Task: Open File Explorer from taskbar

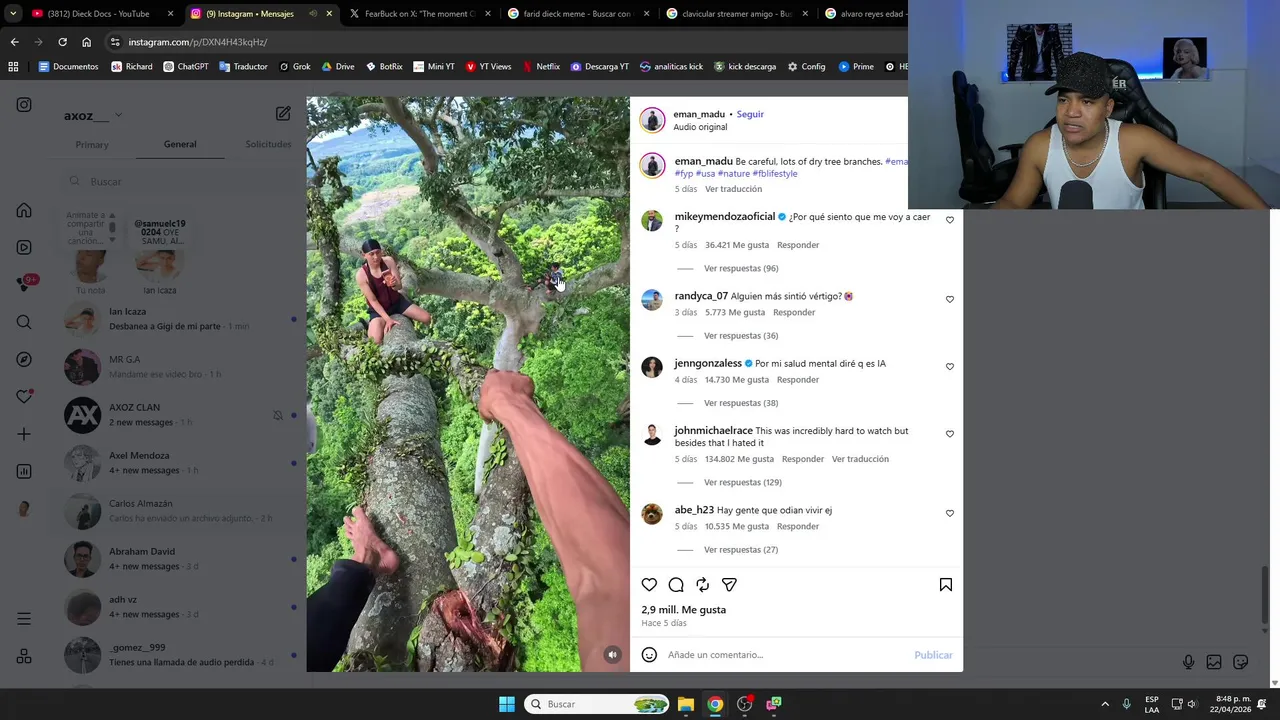Action: pos(686,704)
